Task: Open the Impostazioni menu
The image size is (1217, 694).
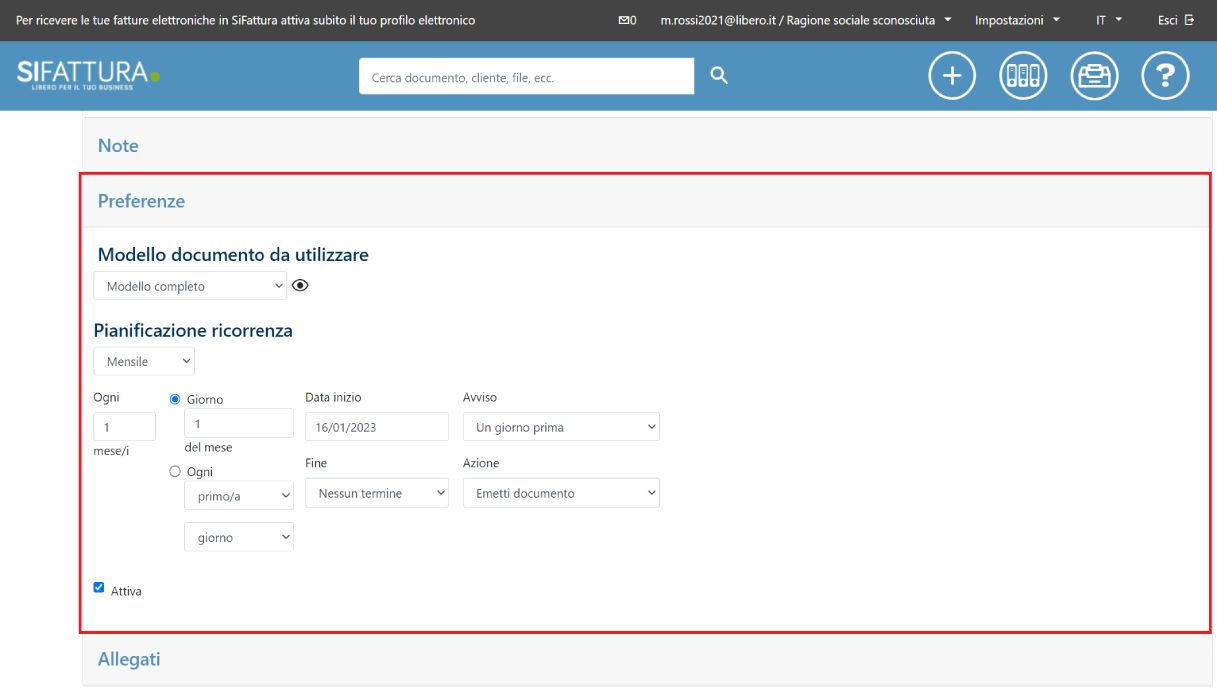Action: click(x=1017, y=20)
